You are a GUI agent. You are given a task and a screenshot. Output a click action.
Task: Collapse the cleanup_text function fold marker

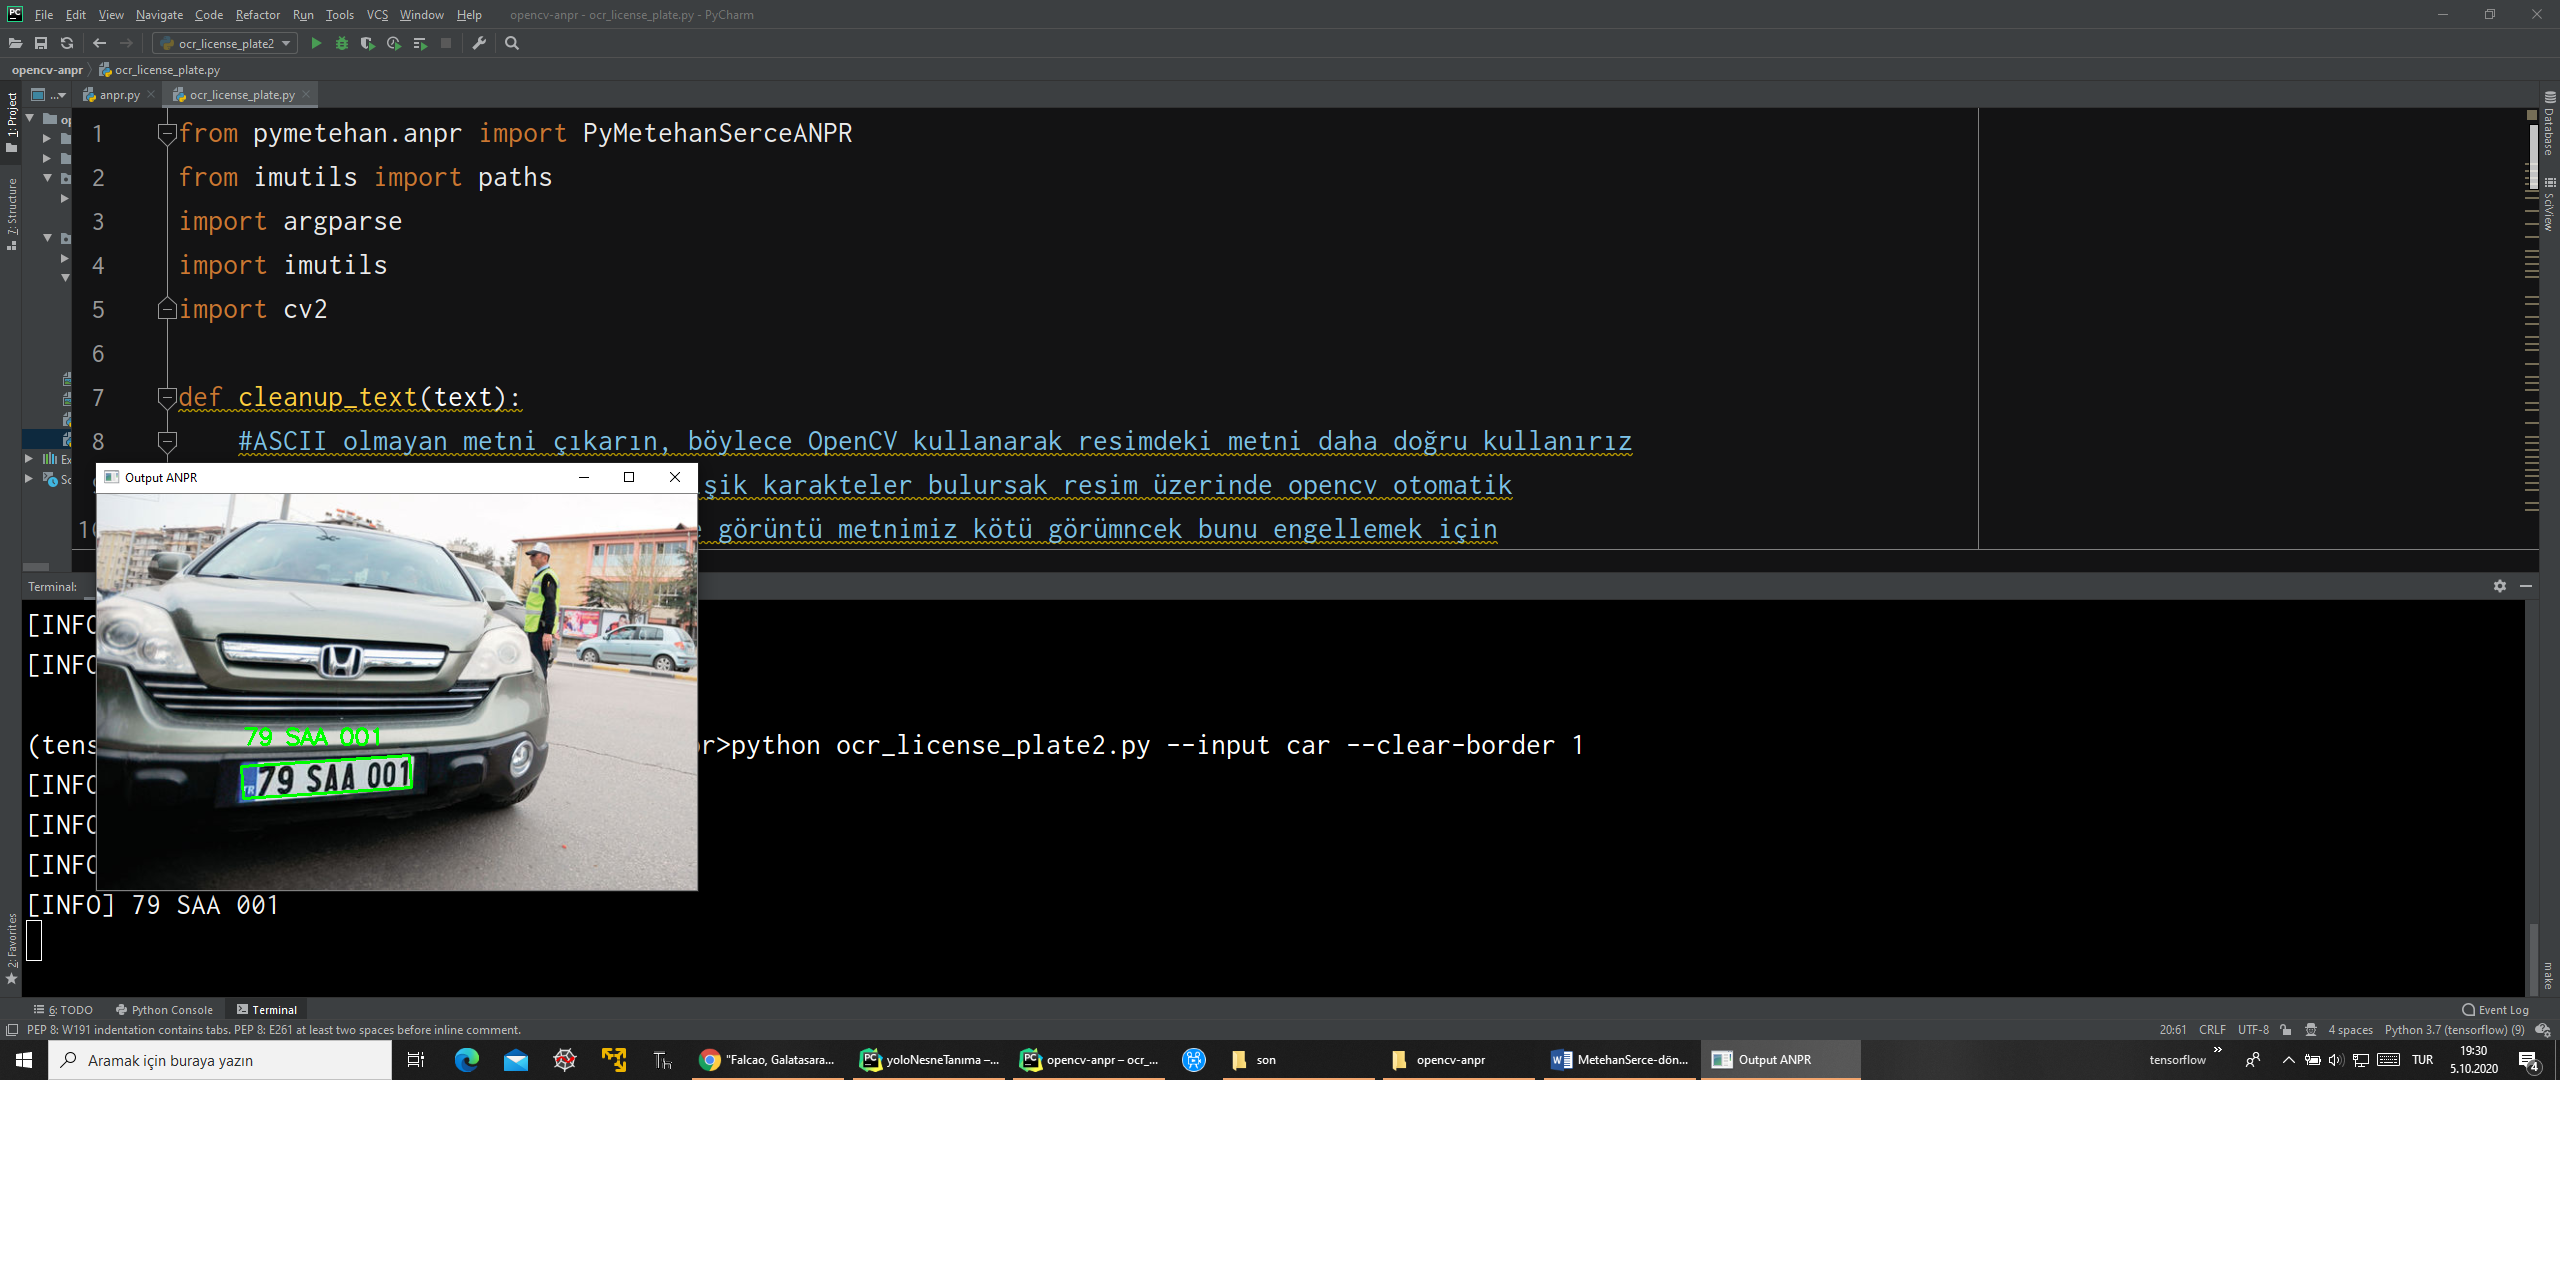pos(167,397)
